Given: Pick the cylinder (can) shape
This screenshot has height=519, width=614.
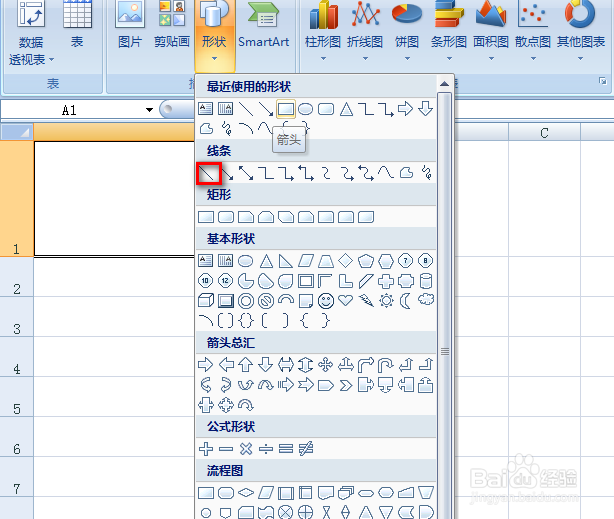Looking at the screenshot, I should (426, 281).
